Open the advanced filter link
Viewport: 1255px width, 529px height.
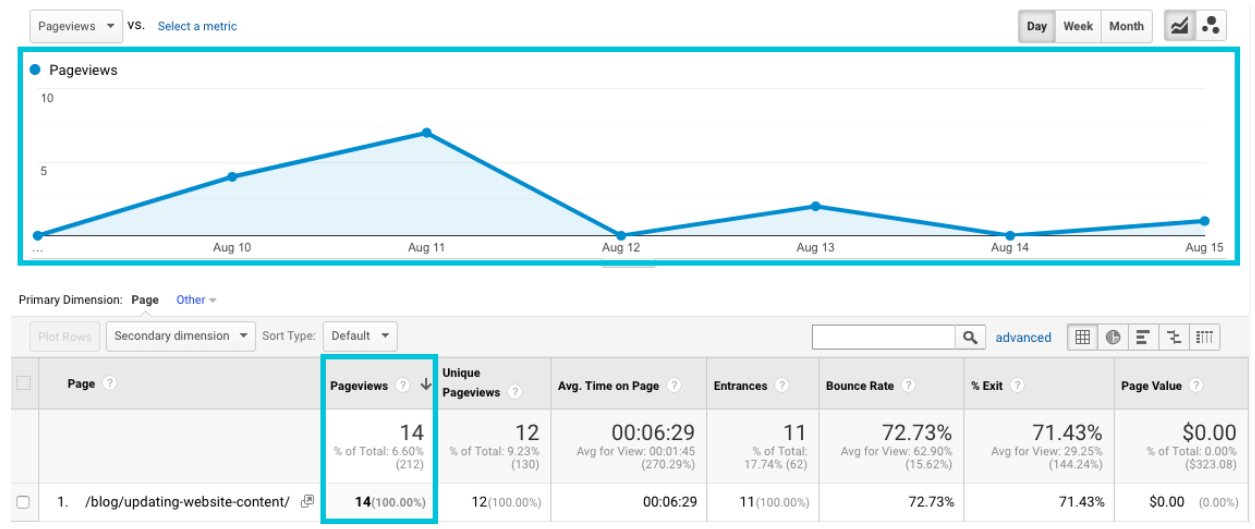pos(1022,338)
